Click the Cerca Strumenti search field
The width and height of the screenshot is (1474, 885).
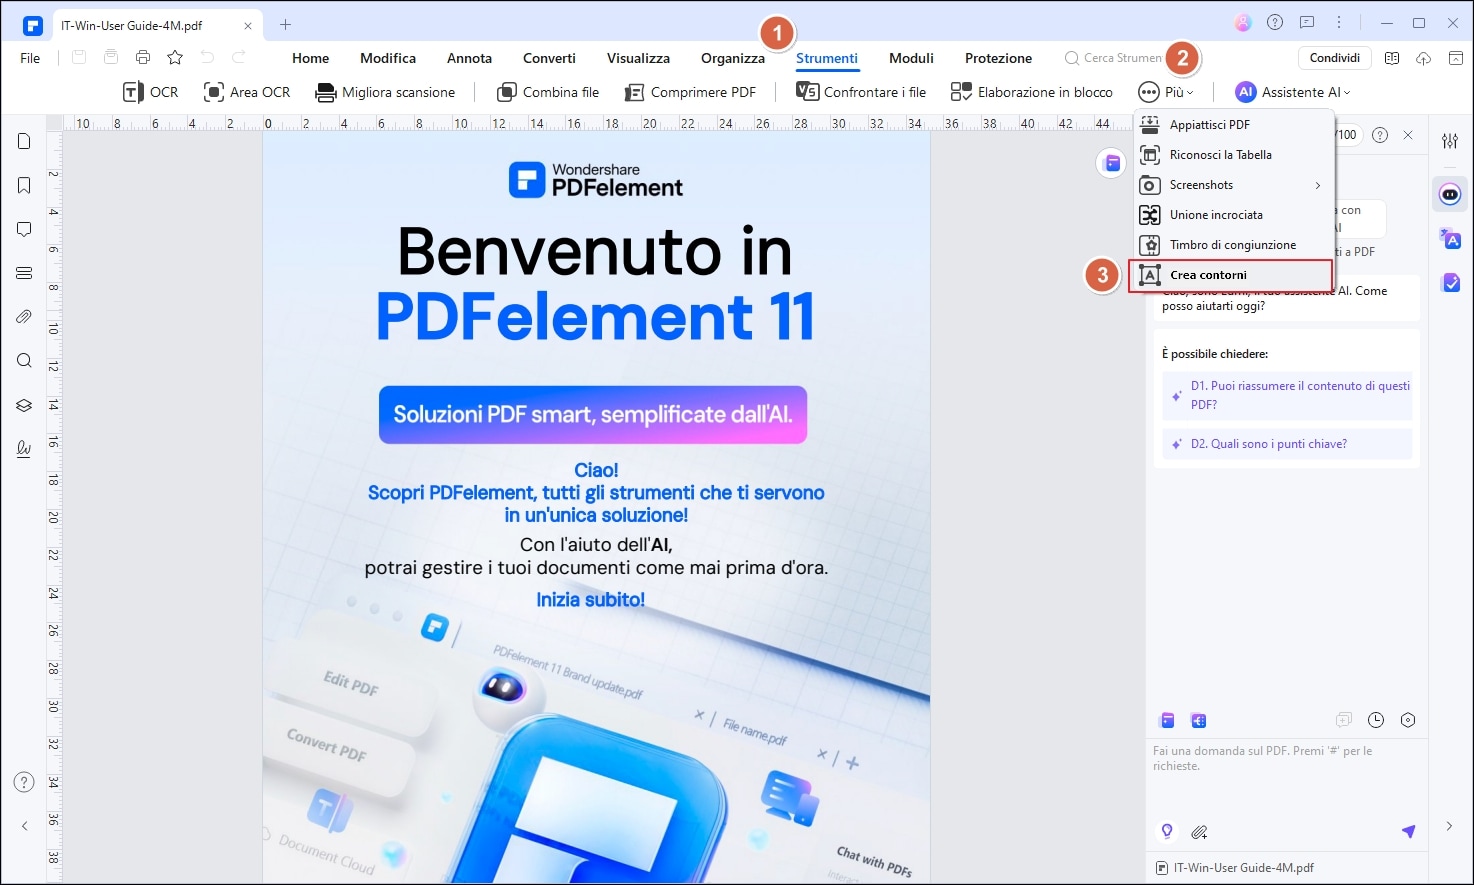pyautogui.click(x=1115, y=58)
